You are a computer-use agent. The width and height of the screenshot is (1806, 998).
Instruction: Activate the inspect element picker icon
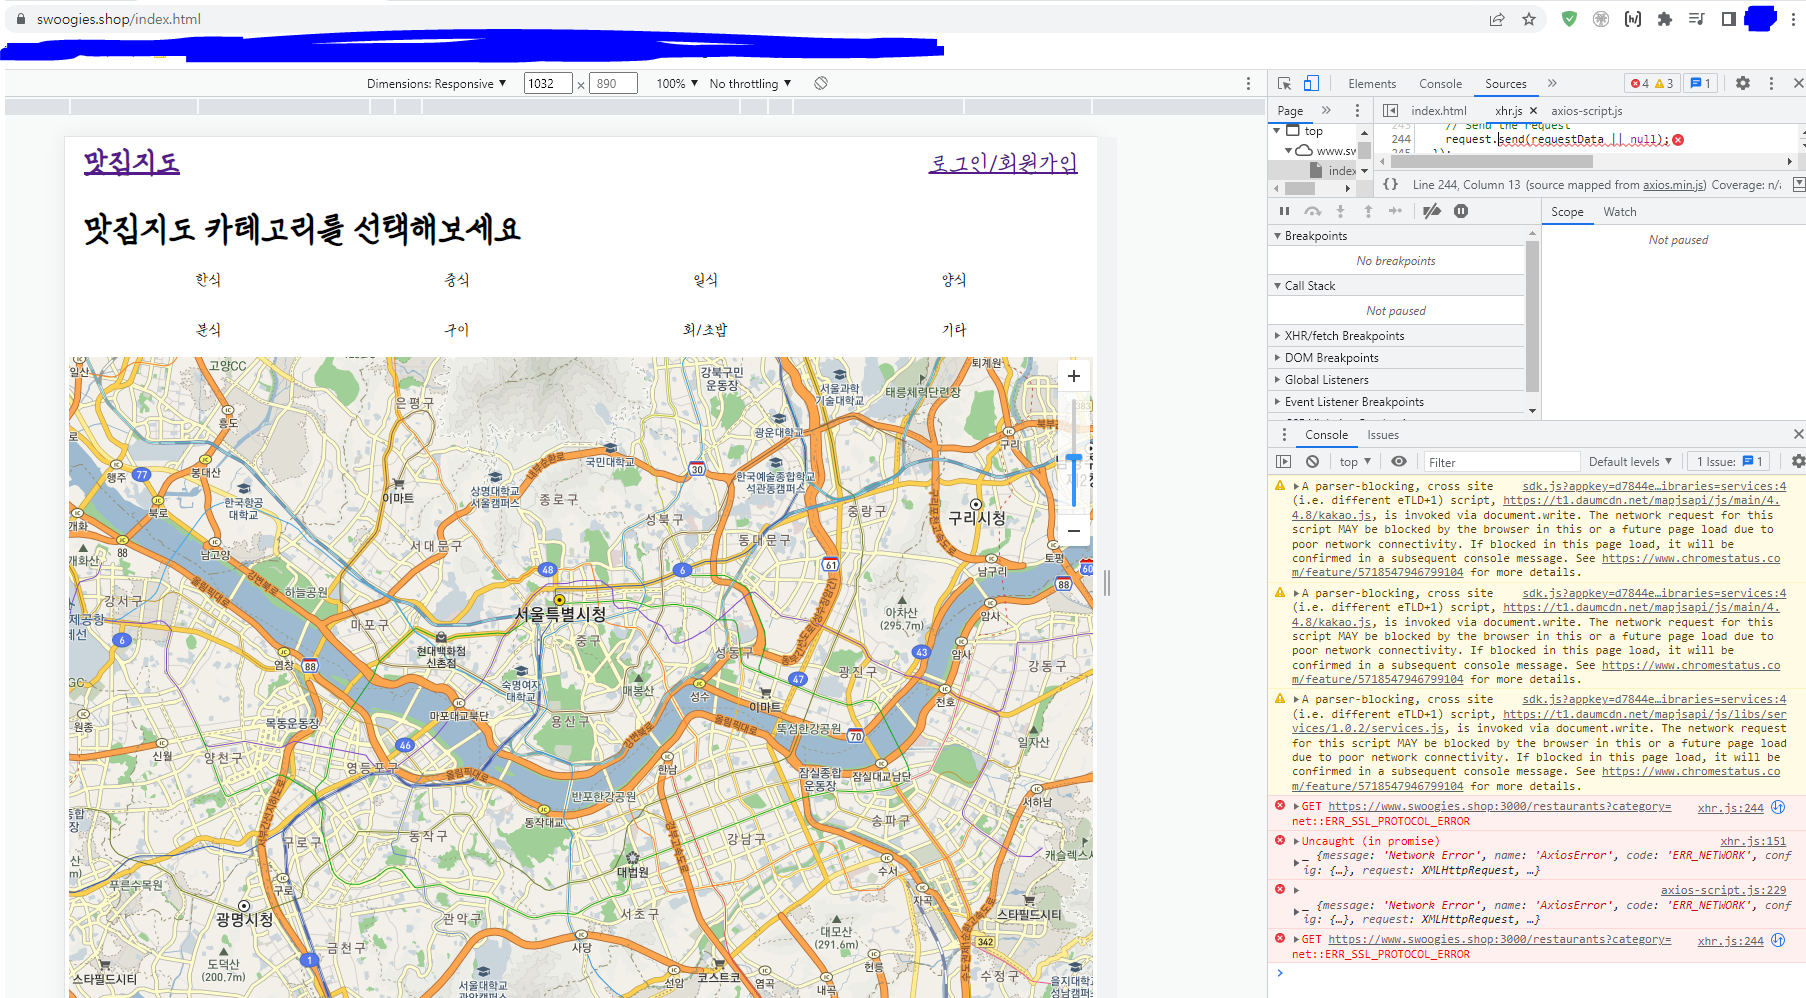click(x=1284, y=83)
